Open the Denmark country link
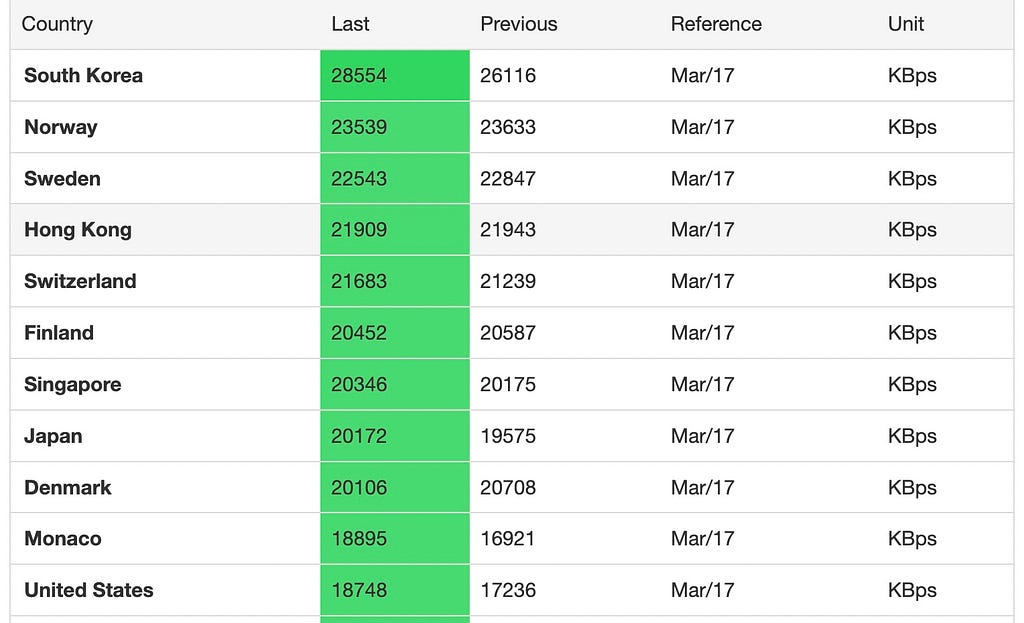This screenshot has height=623, width=1024. tap(67, 488)
